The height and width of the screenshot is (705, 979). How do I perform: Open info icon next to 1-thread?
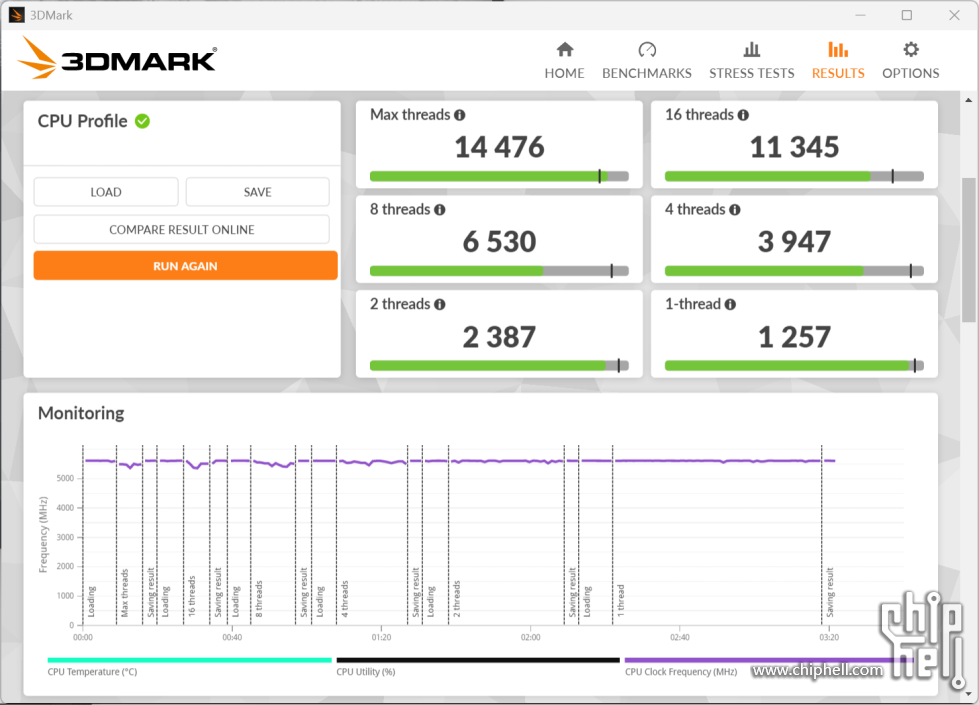pyautogui.click(x=730, y=304)
